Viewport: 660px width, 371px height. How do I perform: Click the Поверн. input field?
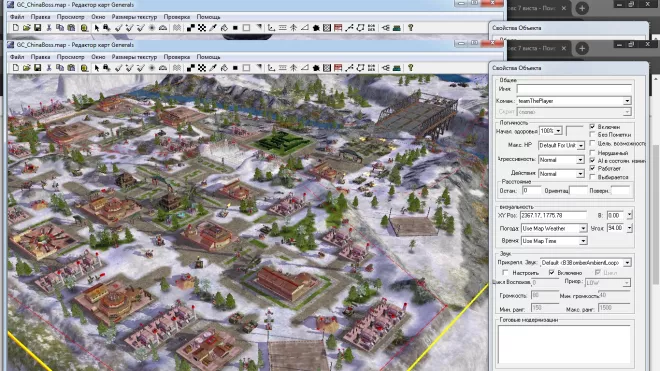click(620, 191)
